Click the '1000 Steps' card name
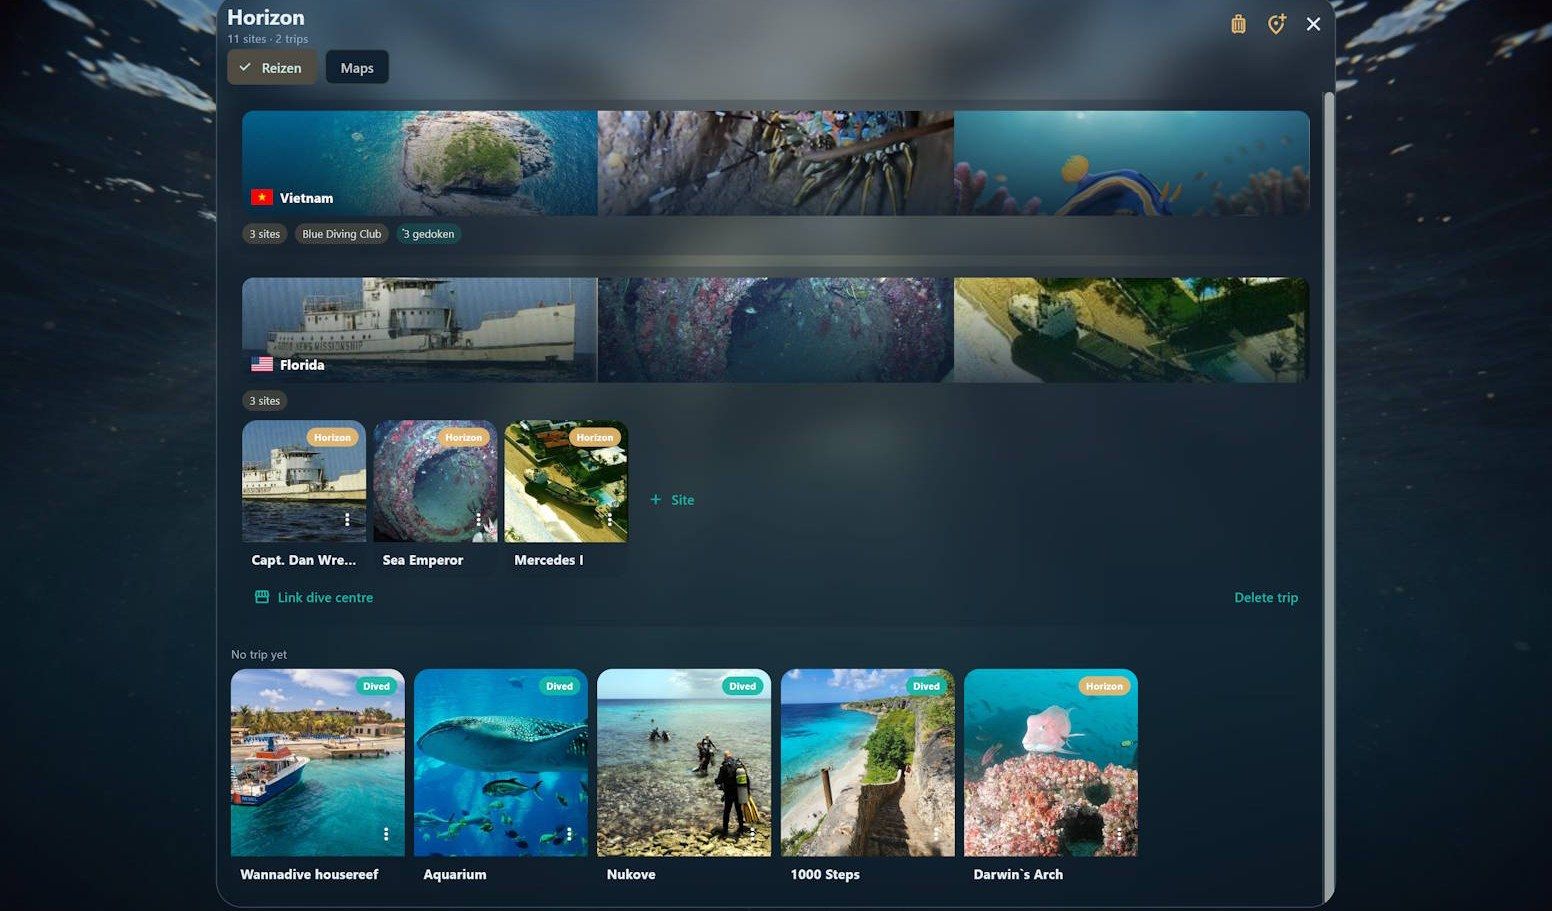The width and height of the screenshot is (1552, 911). click(x=825, y=874)
